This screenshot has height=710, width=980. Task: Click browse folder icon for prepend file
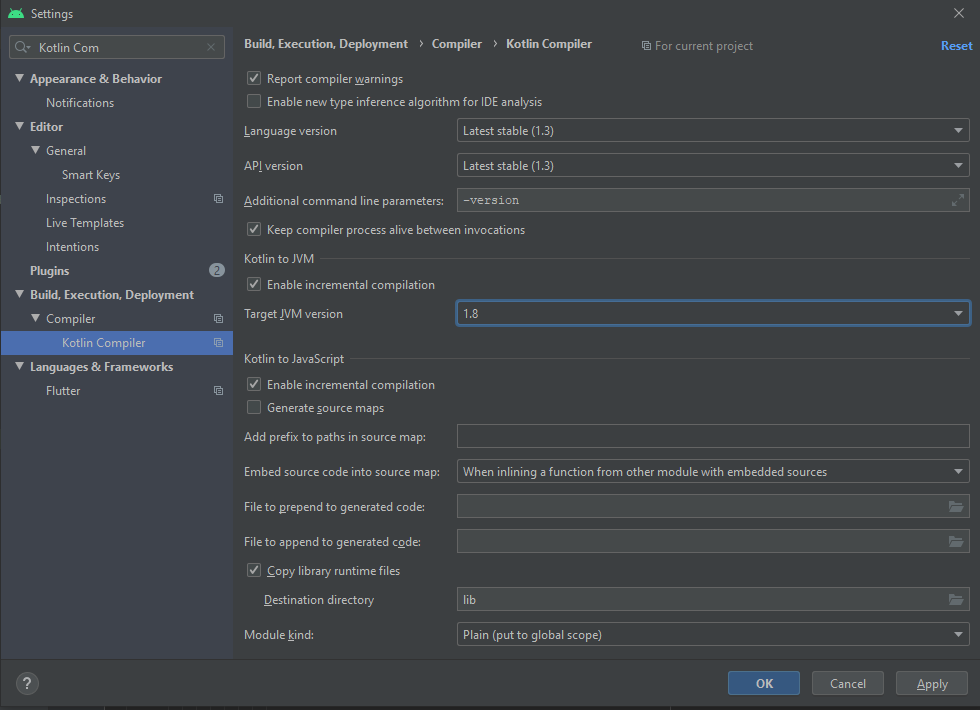(956, 507)
